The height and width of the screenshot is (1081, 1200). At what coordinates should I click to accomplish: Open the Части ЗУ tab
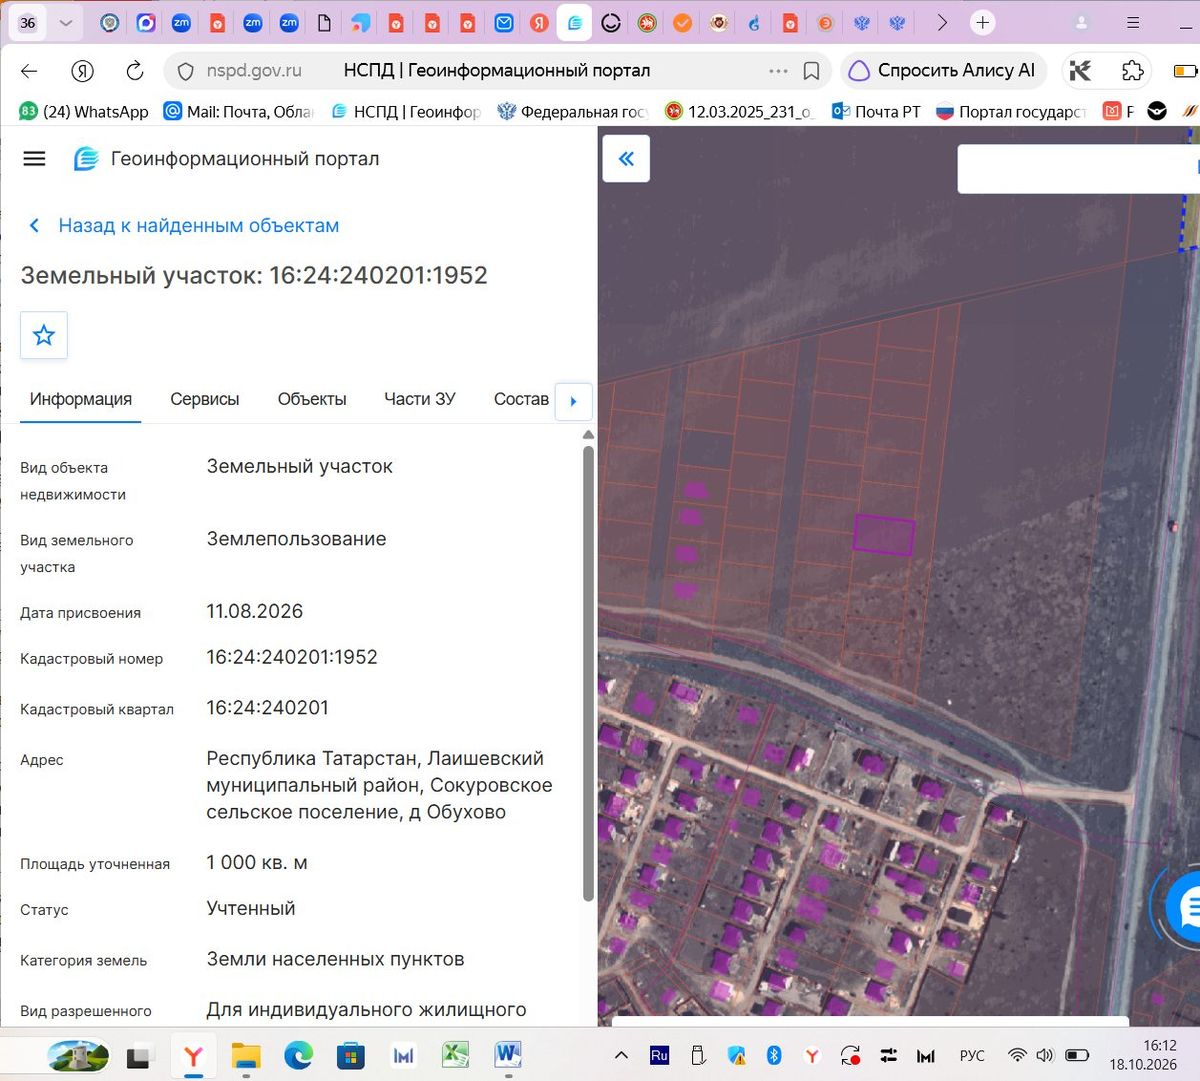(420, 399)
